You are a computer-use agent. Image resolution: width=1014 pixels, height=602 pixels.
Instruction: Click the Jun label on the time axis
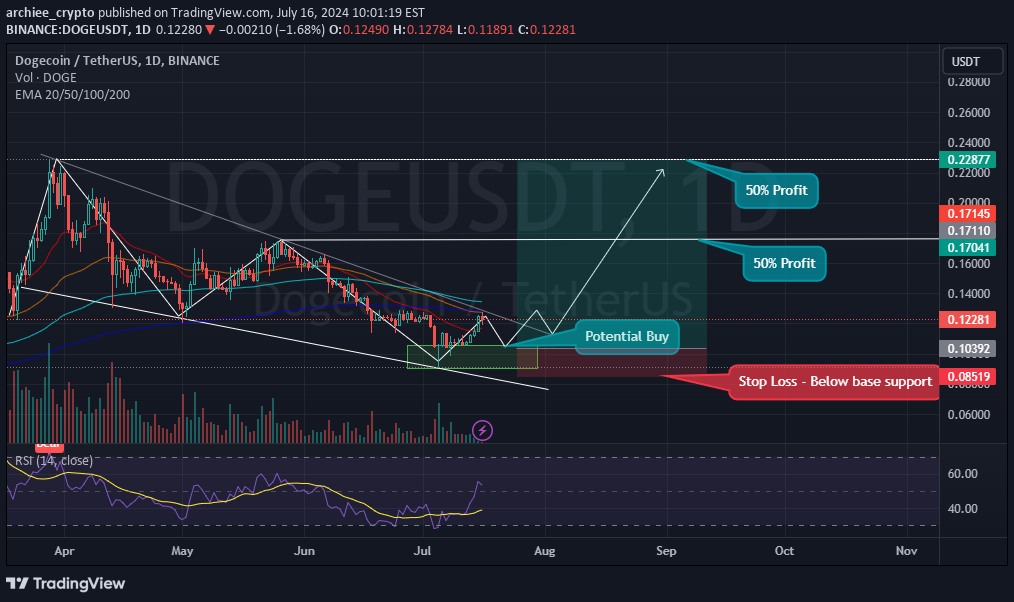[x=304, y=551]
